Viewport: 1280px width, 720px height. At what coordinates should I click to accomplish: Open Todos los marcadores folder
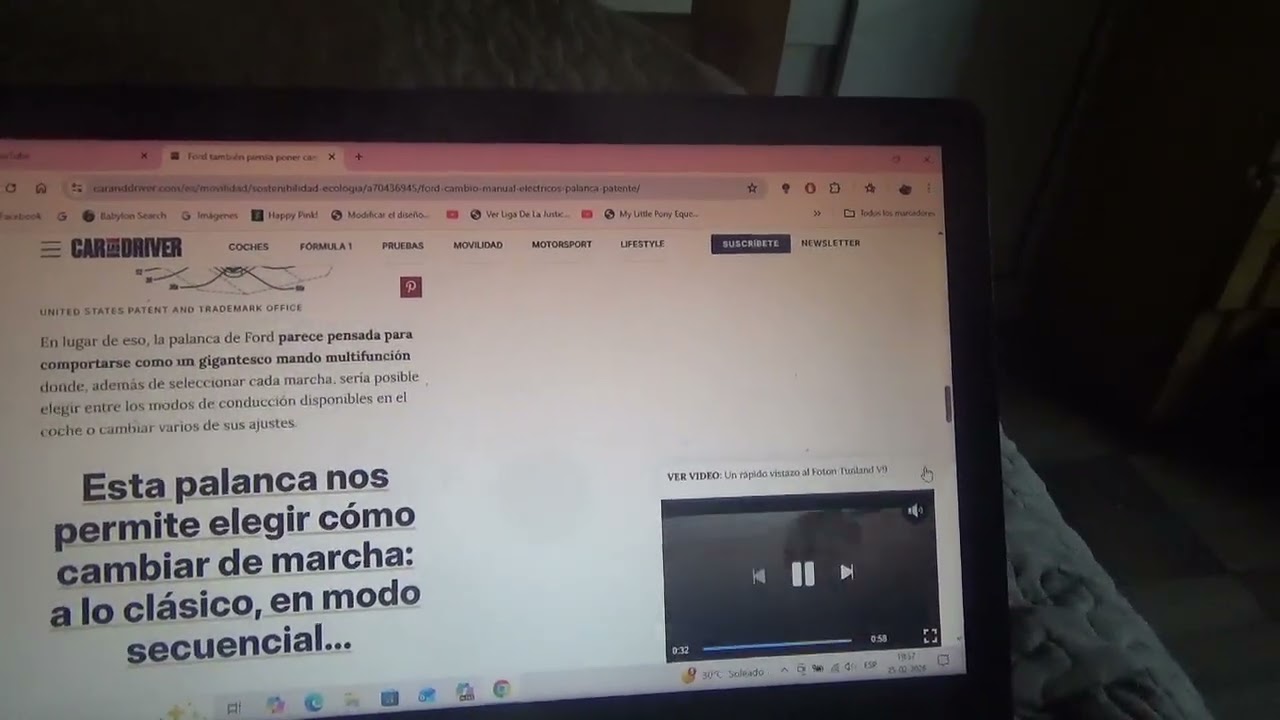tap(889, 213)
